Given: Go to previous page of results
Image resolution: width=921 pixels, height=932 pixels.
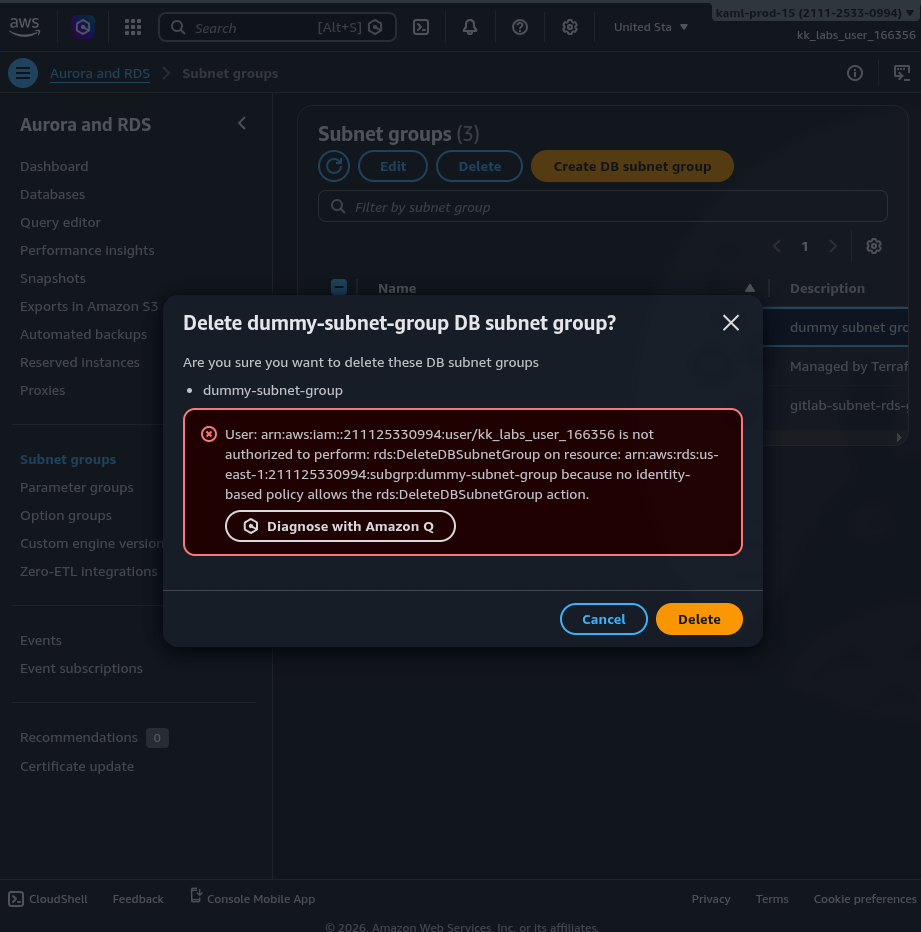Looking at the screenshot, I should [777, 246].
